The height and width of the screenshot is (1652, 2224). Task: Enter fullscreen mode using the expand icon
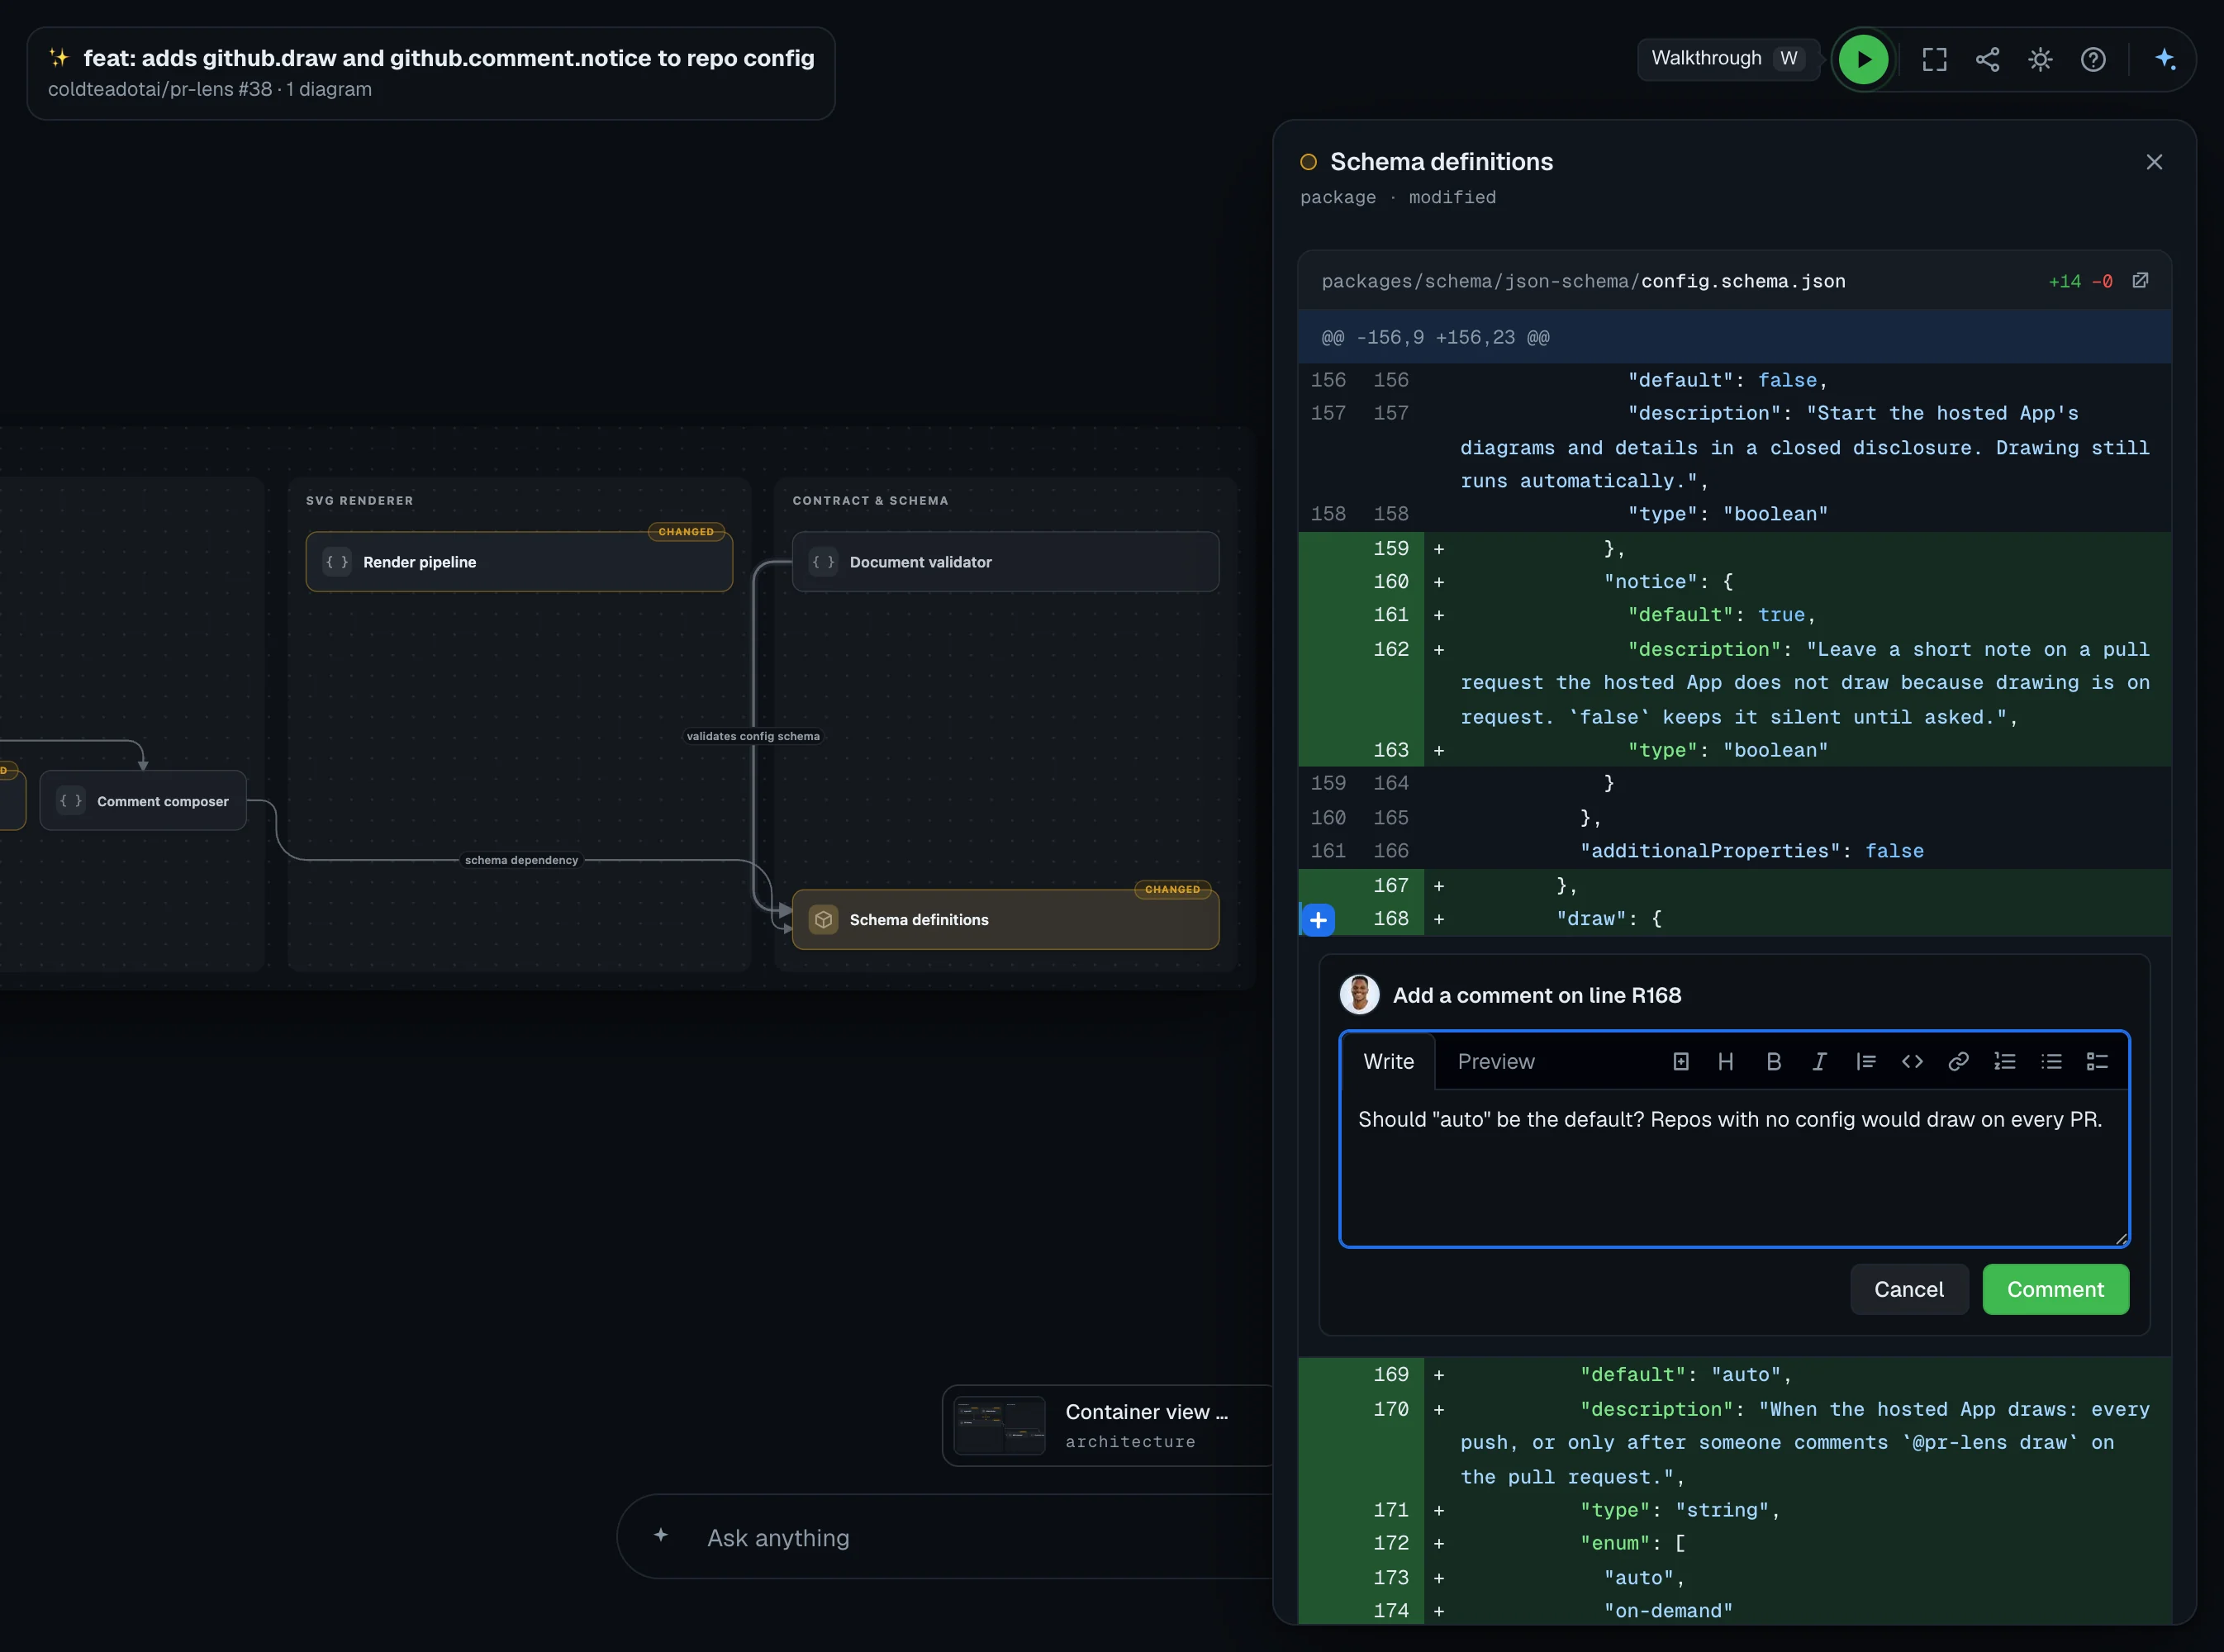(1934, 59)
